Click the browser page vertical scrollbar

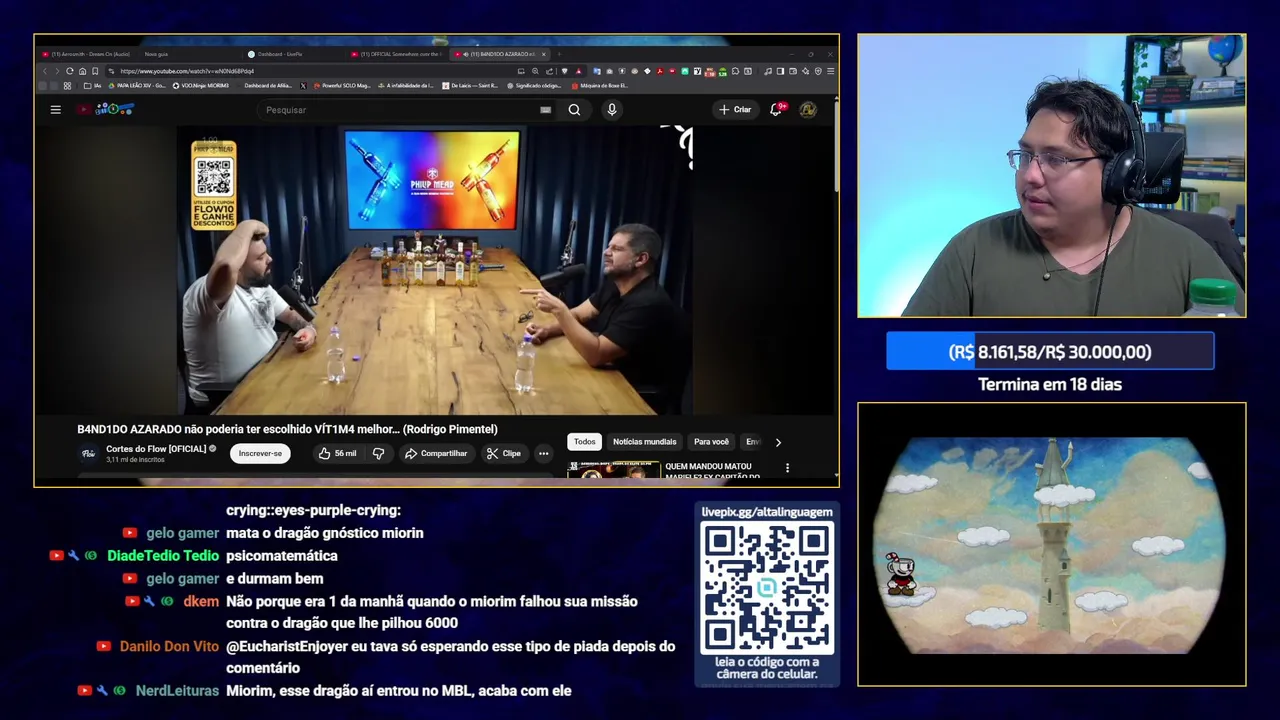[835, 145]
